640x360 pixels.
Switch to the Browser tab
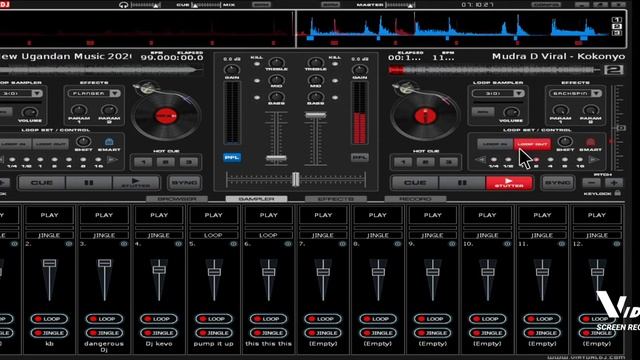click(177, 199)
